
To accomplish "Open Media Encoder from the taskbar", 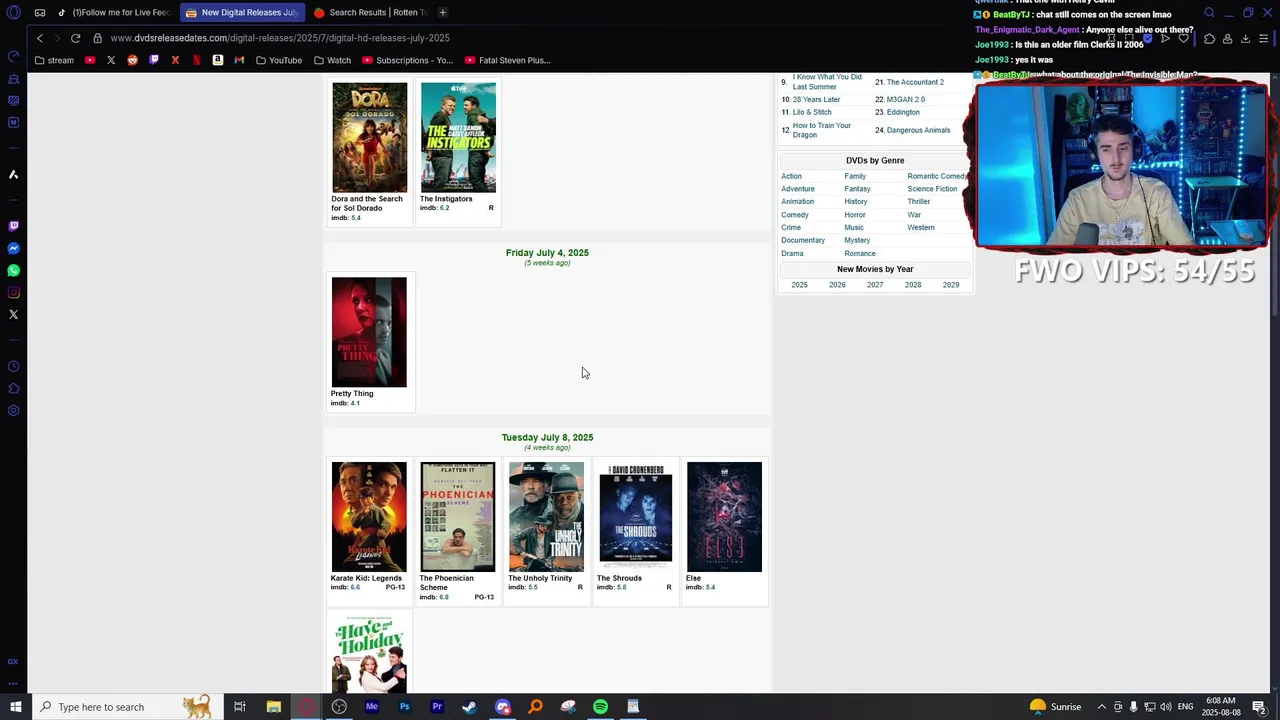I will tap(371, 707).
